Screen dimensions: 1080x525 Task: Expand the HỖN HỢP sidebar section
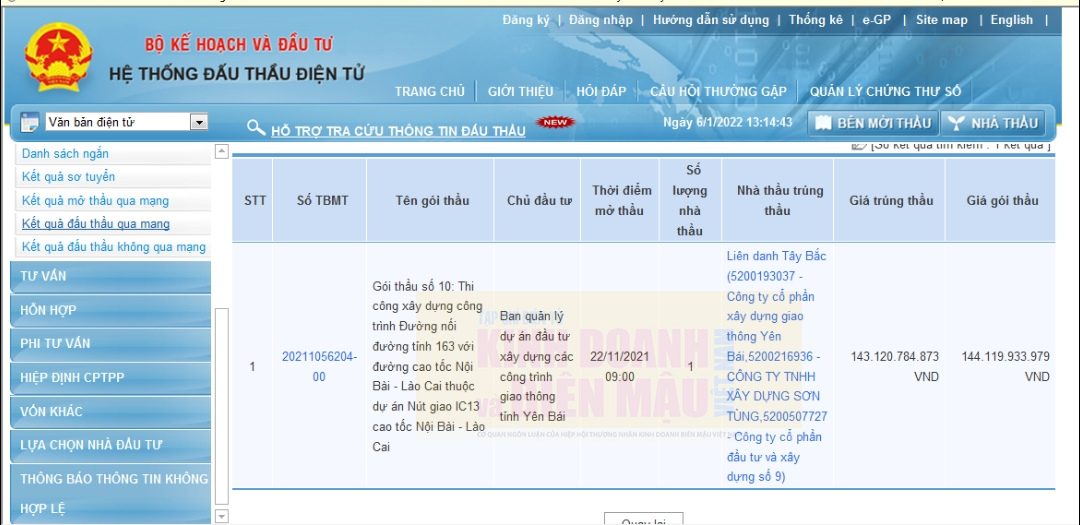coord(110,310)
